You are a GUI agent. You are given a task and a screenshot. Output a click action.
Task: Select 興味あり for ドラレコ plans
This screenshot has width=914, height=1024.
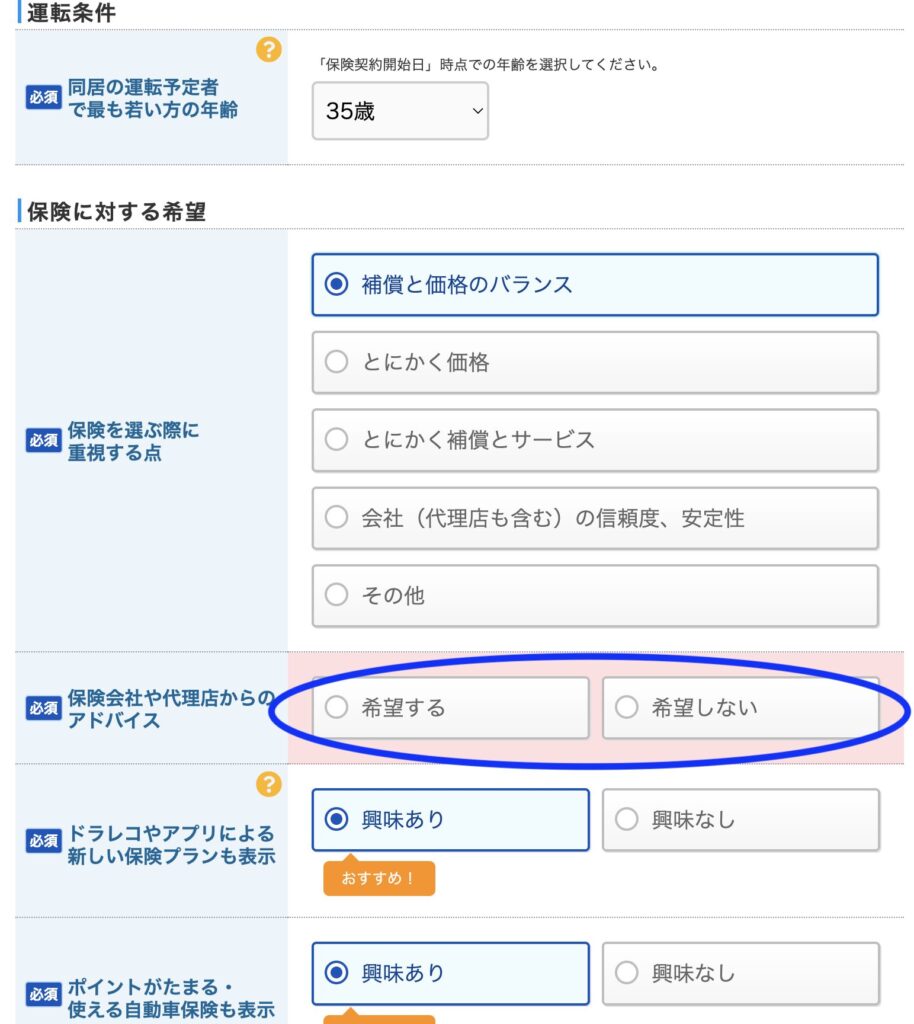coord(450,820)
